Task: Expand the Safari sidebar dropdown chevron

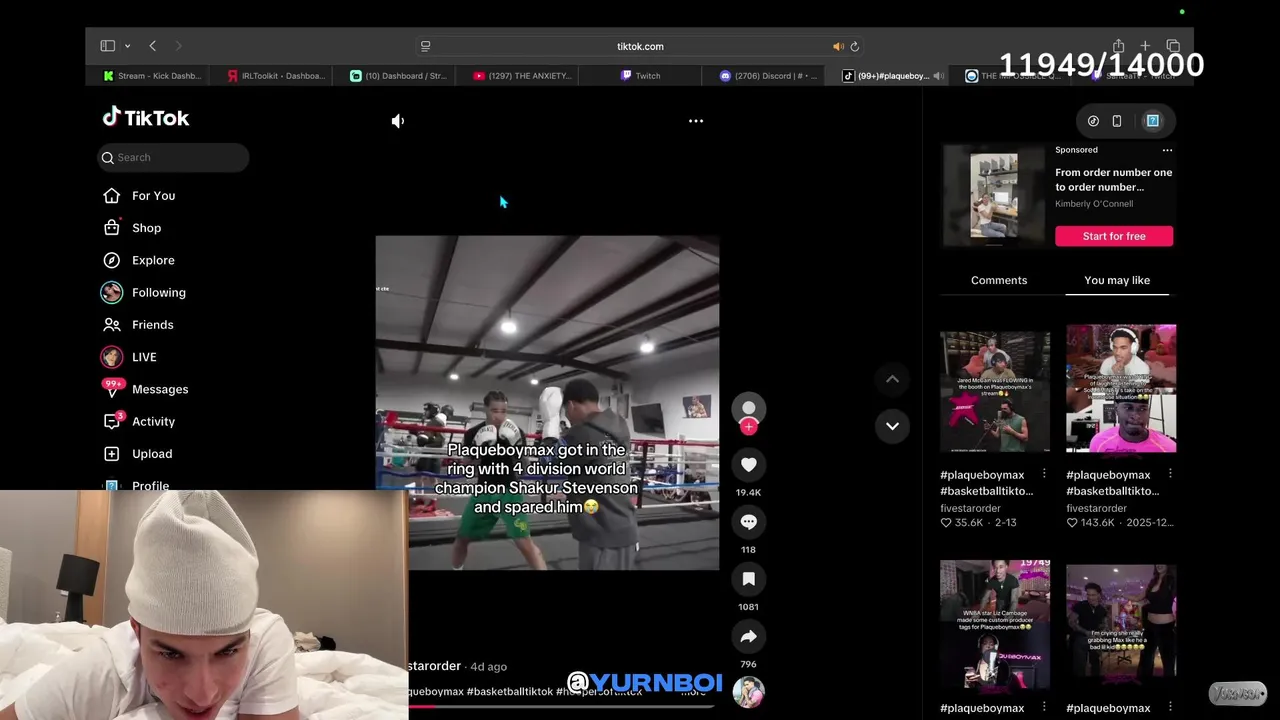Action: pos(127,46)
